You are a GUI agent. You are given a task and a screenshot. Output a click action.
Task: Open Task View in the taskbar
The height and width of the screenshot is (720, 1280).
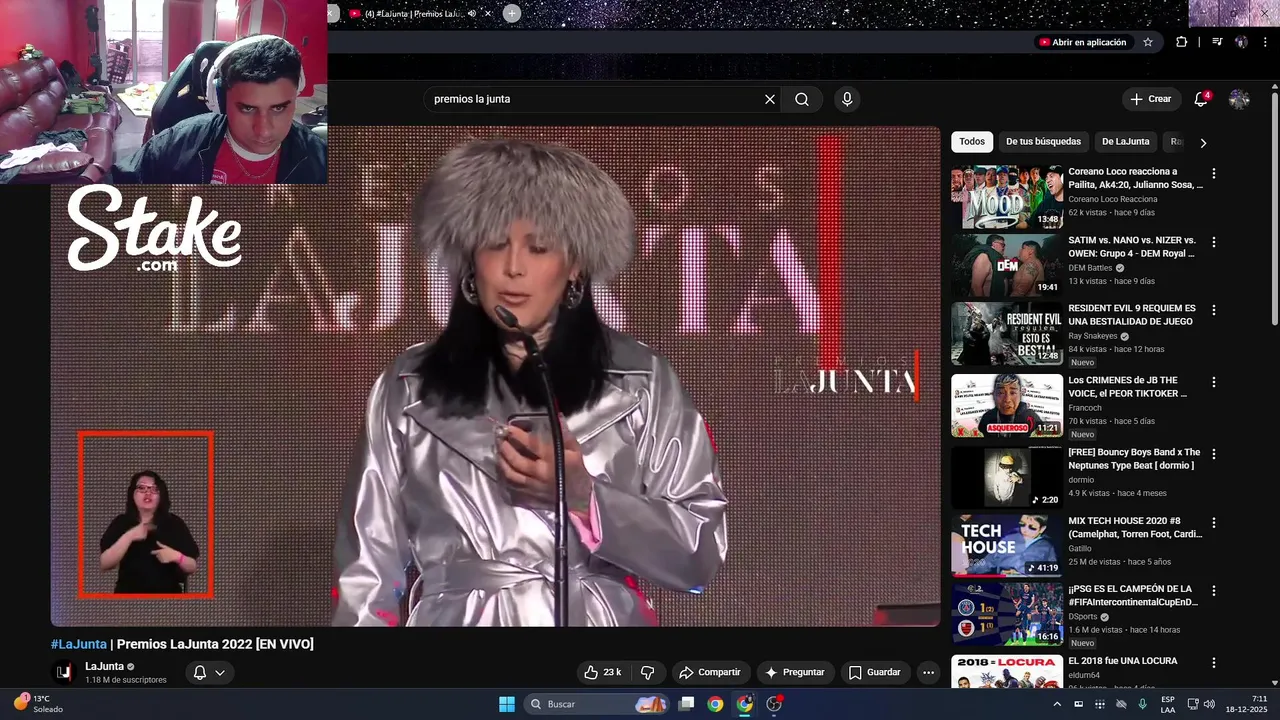(x=686, y=704)
